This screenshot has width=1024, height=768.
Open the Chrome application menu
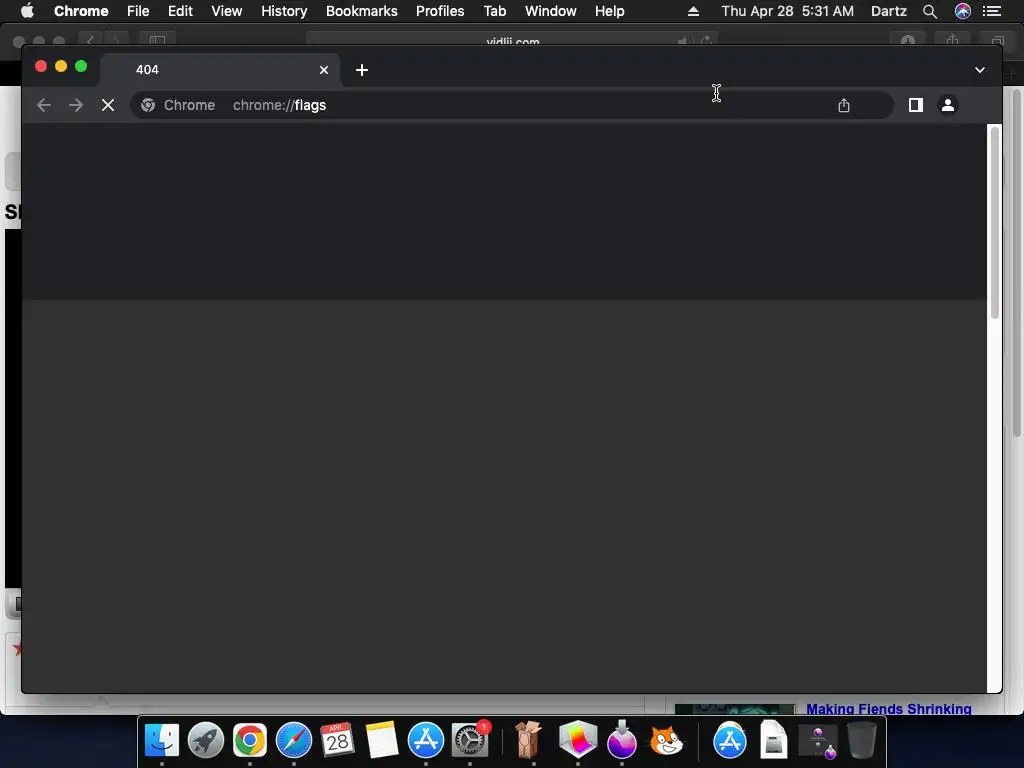point(81,11)
